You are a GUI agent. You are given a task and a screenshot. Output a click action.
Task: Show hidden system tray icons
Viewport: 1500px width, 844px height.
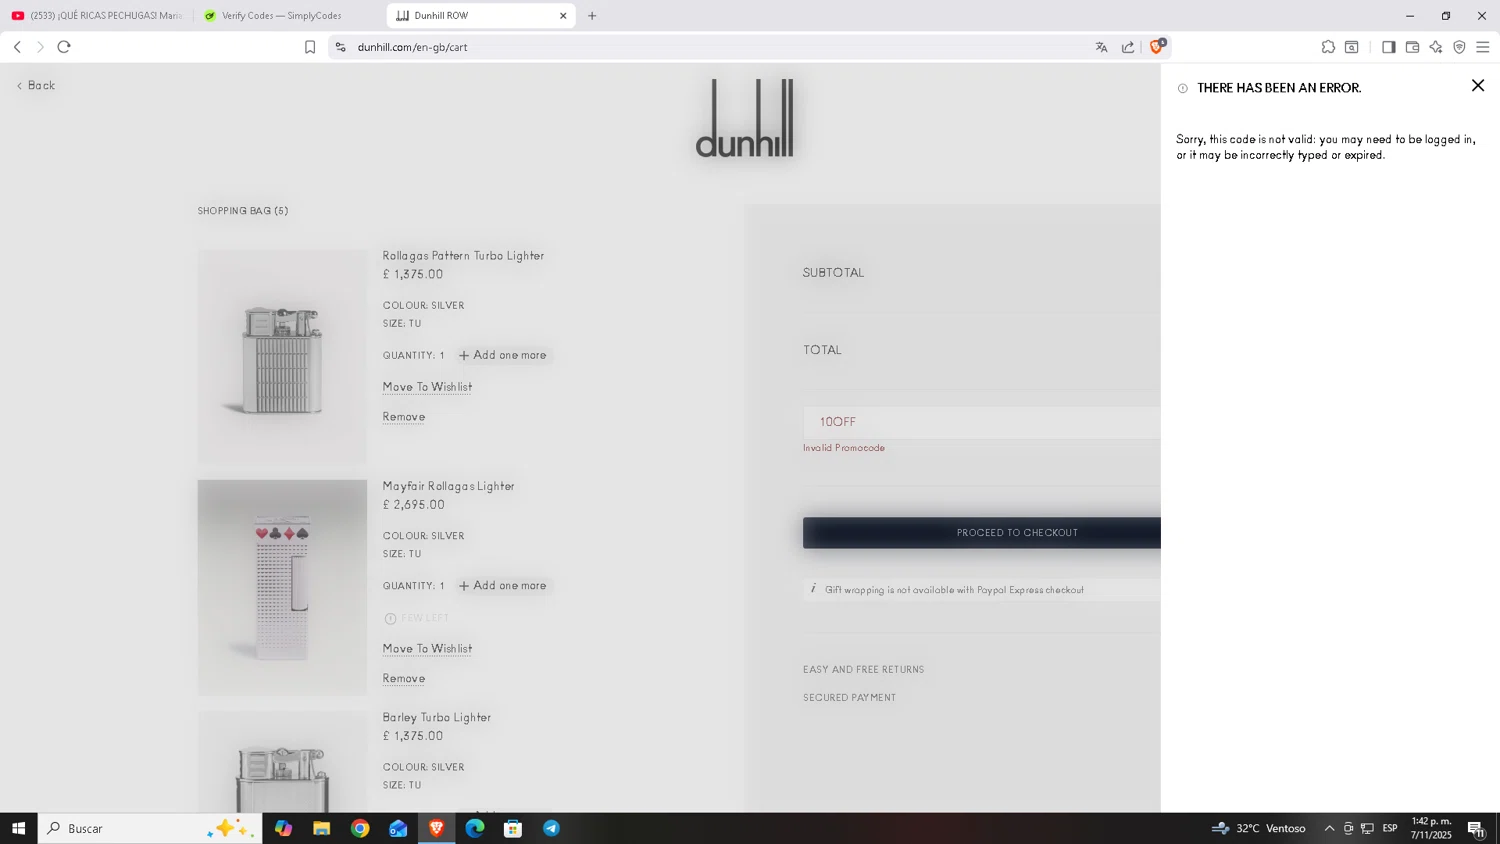coord(1329,828)
